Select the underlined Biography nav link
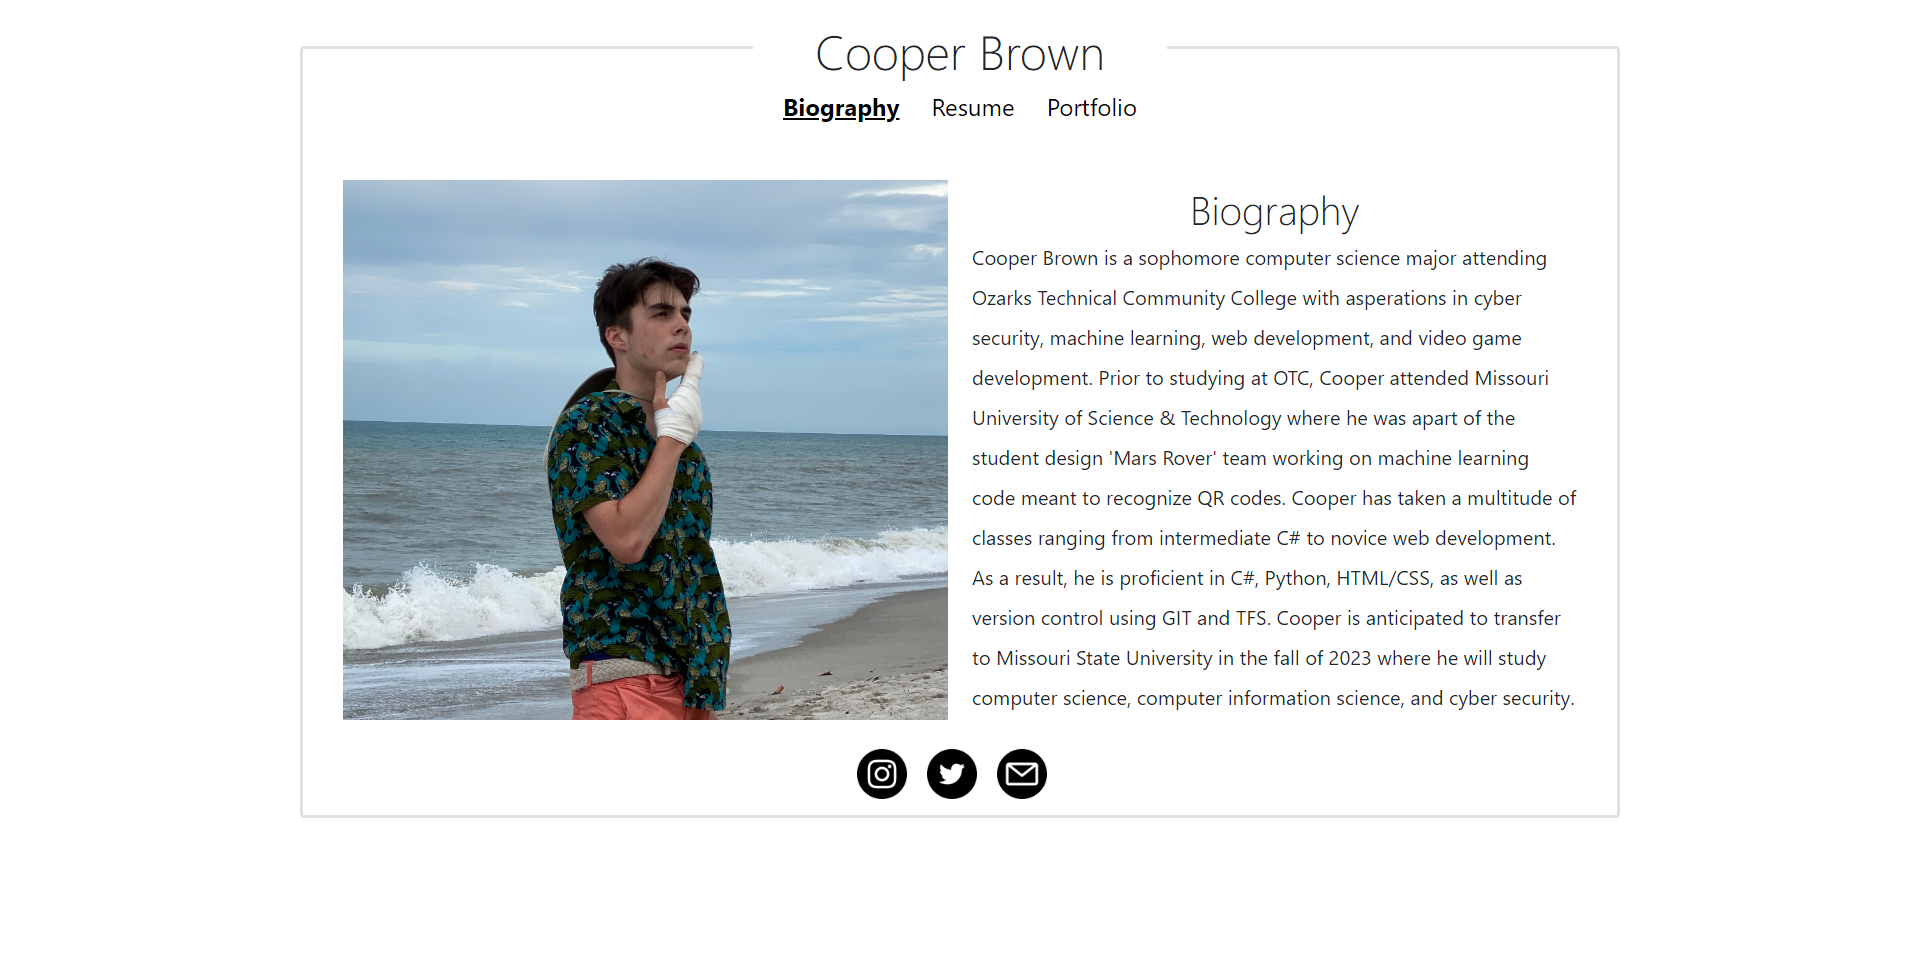 coord(841,108)
